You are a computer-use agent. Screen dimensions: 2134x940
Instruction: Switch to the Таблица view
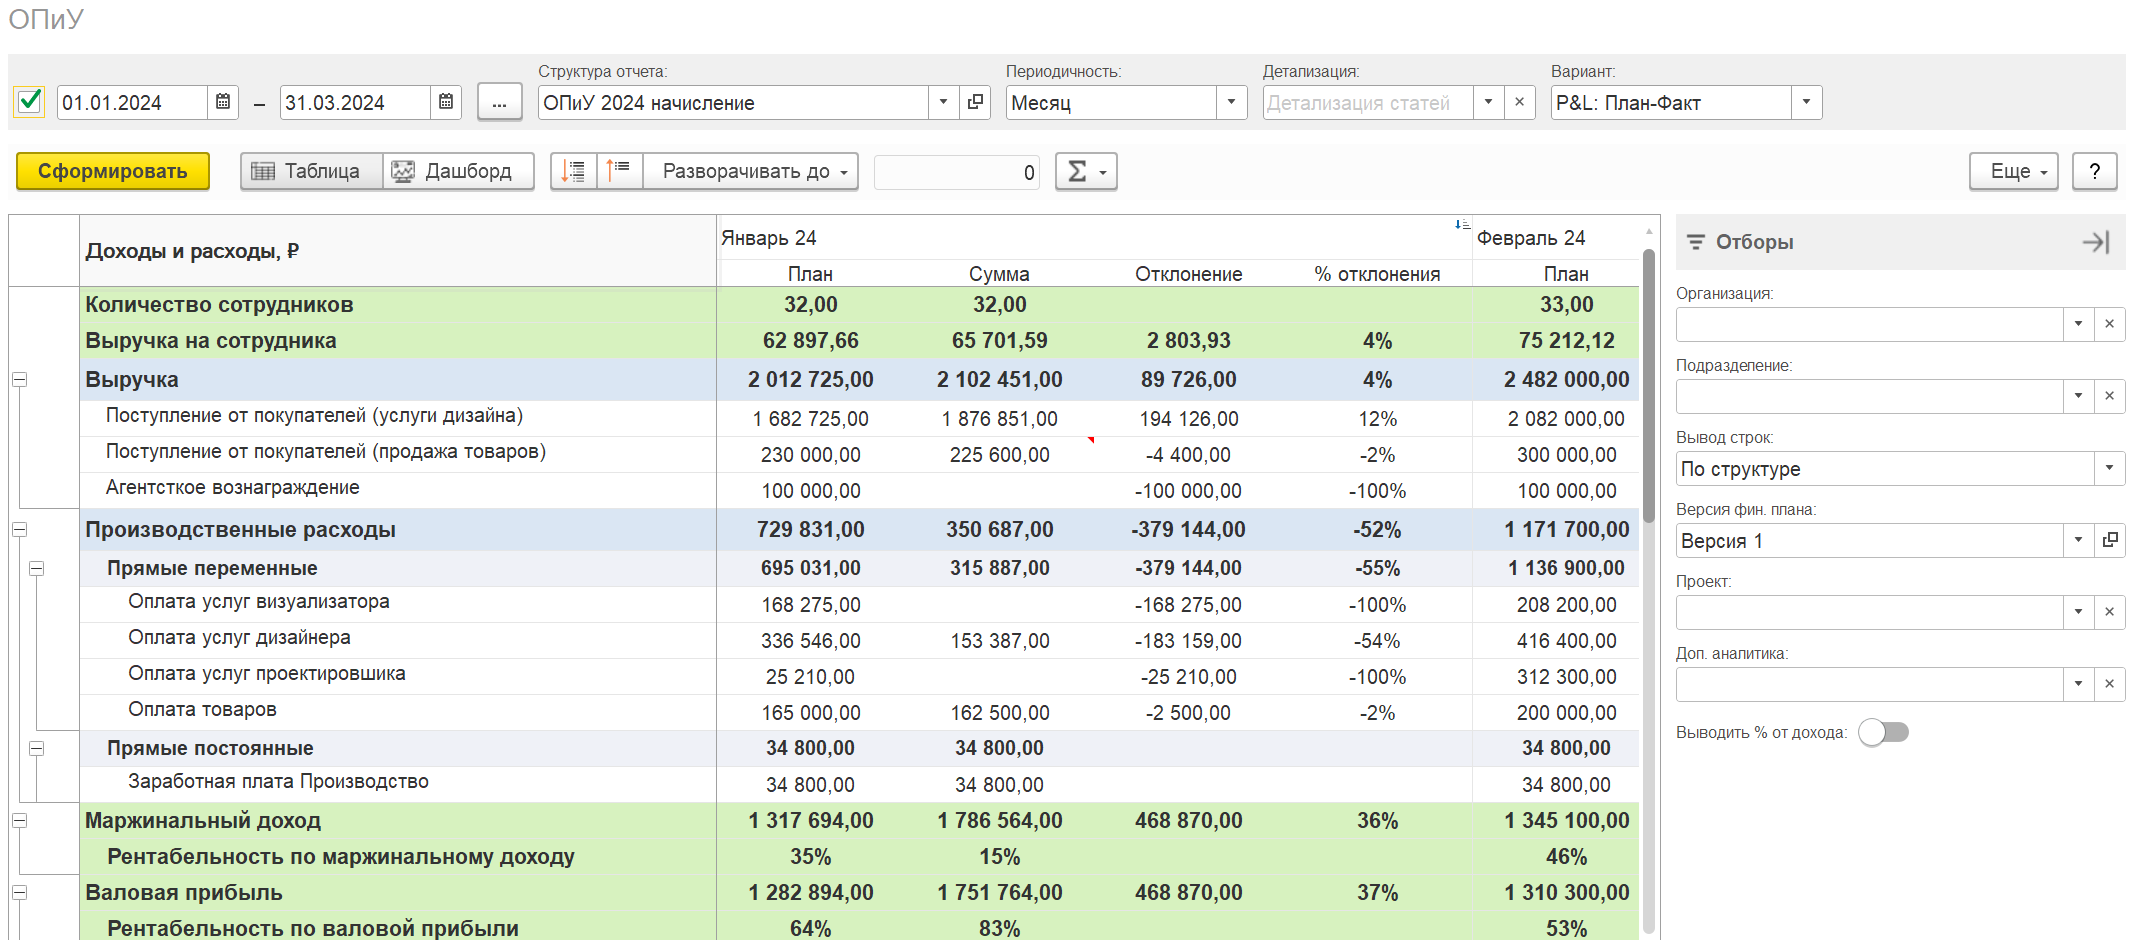point(312,171)
